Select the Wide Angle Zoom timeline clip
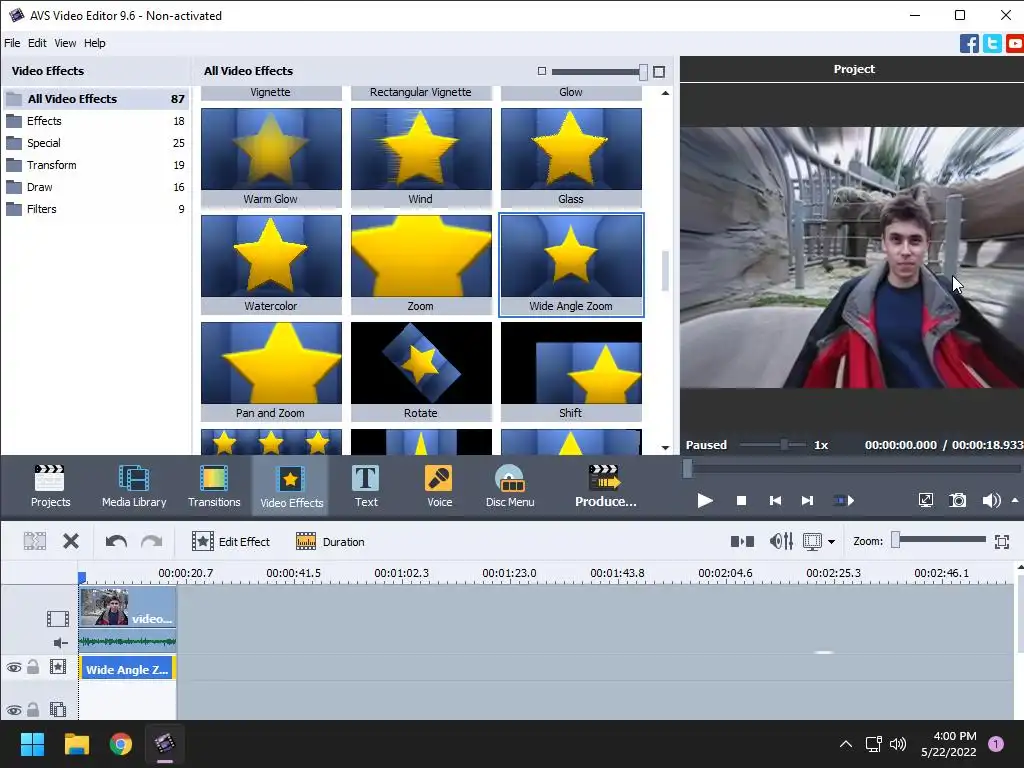 click(x=127, y=669)
